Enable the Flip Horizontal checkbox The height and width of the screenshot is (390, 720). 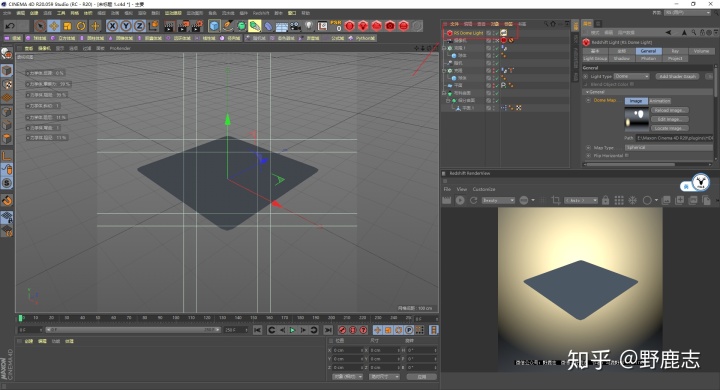(x=627, y=155)
